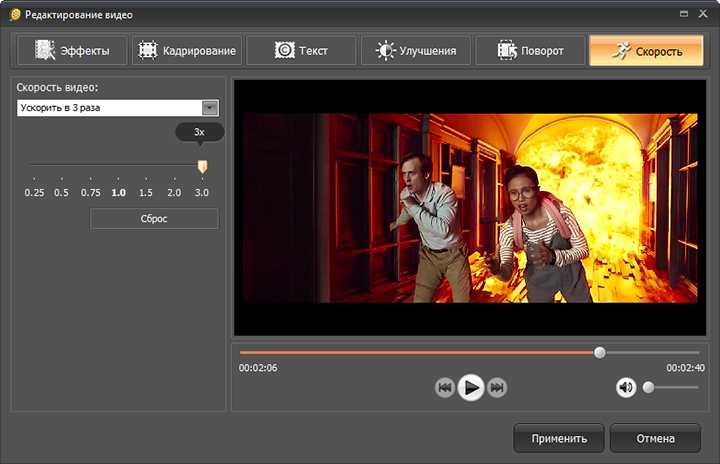Mute audio with the speaker icon
Image resolution: width=720 pixels, height=464 pixels.
point(626,388)
